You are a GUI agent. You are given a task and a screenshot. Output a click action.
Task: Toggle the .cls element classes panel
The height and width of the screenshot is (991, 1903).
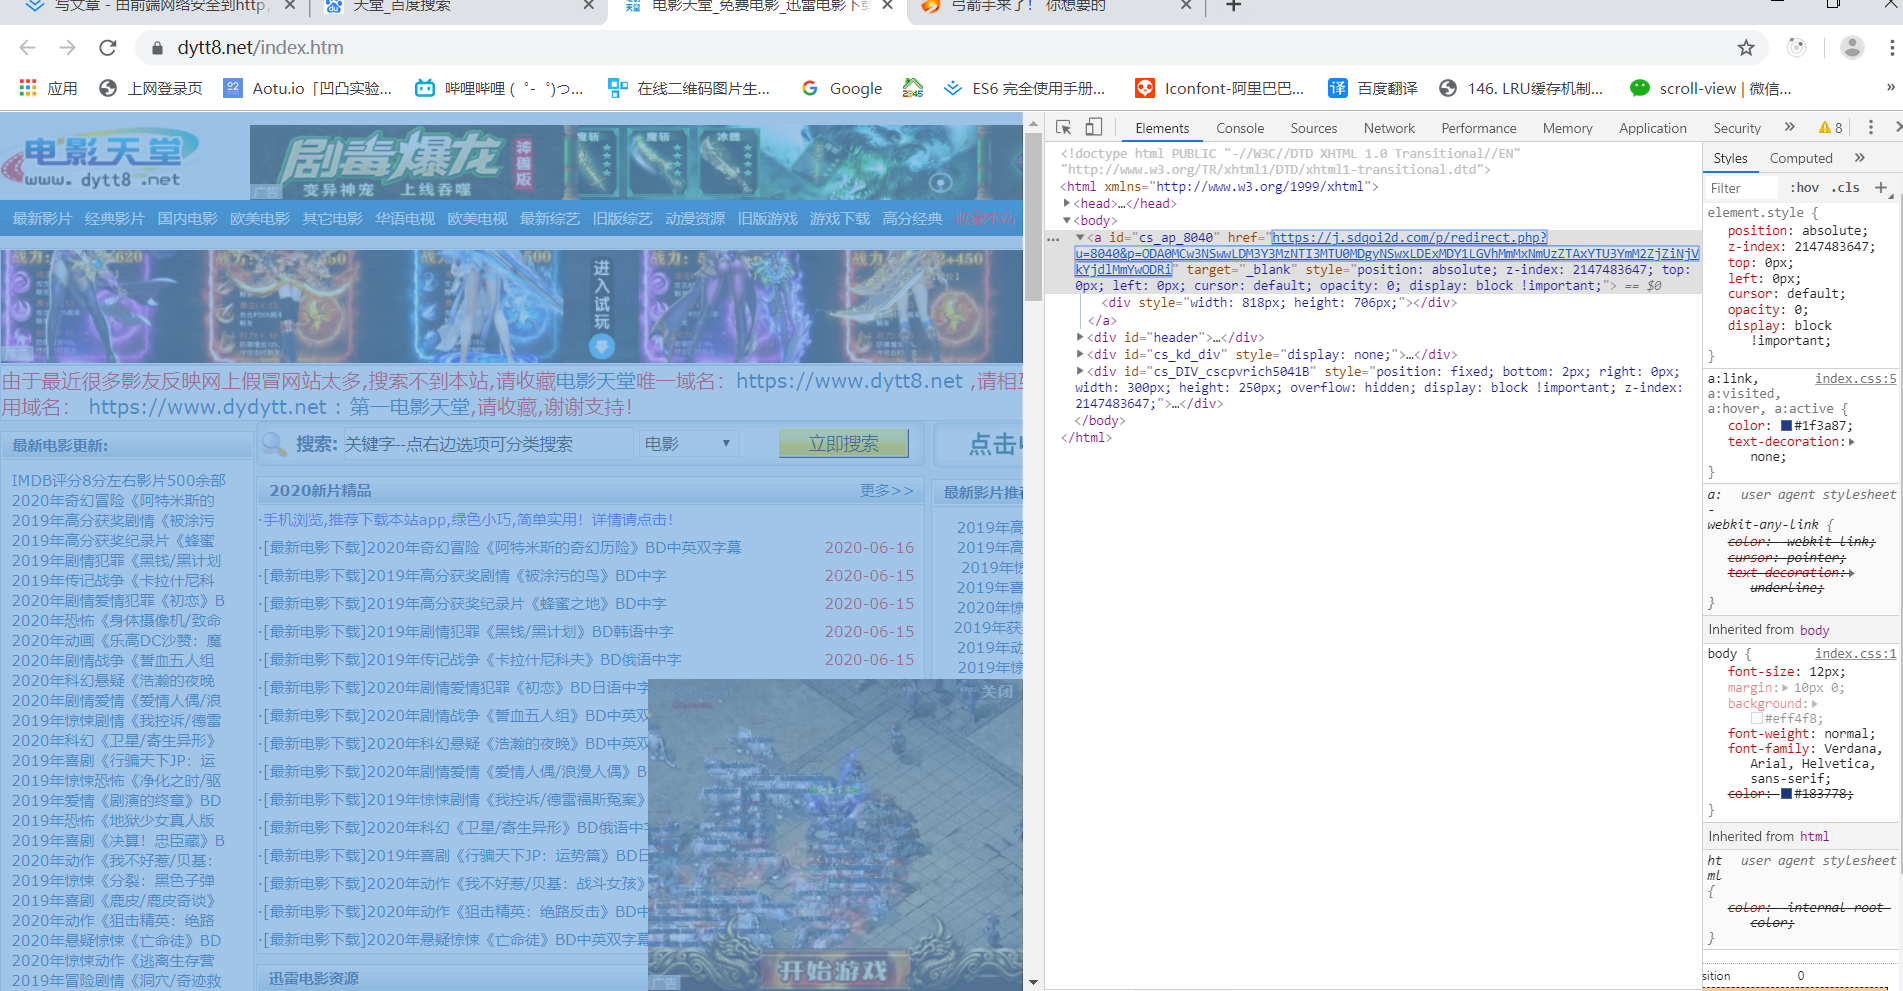pos(1845,187)
